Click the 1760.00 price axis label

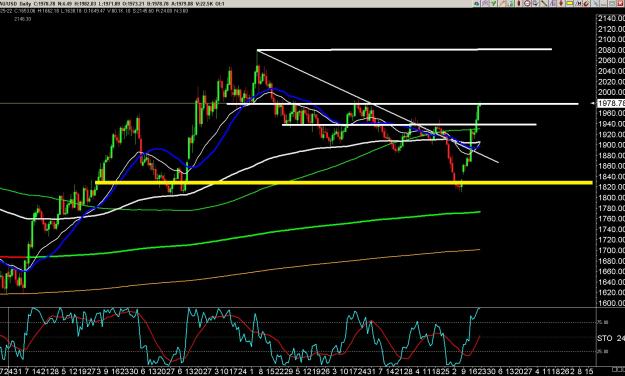tap(611, 219)
